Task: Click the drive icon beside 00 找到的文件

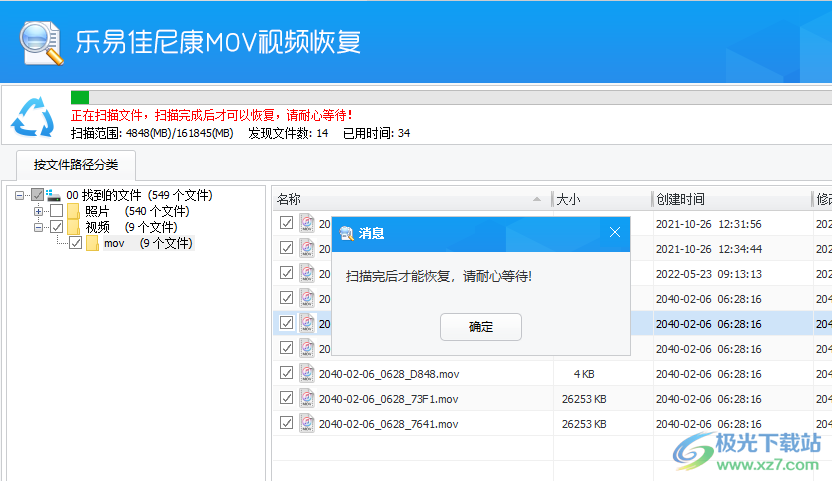Action: pos(53,195)
